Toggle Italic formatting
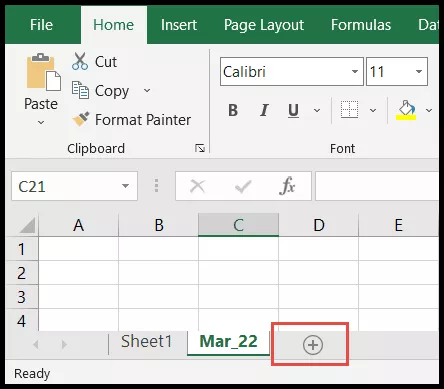Image resolution: width=444 pixels, height=389 pixels. (x=264, y=110)
